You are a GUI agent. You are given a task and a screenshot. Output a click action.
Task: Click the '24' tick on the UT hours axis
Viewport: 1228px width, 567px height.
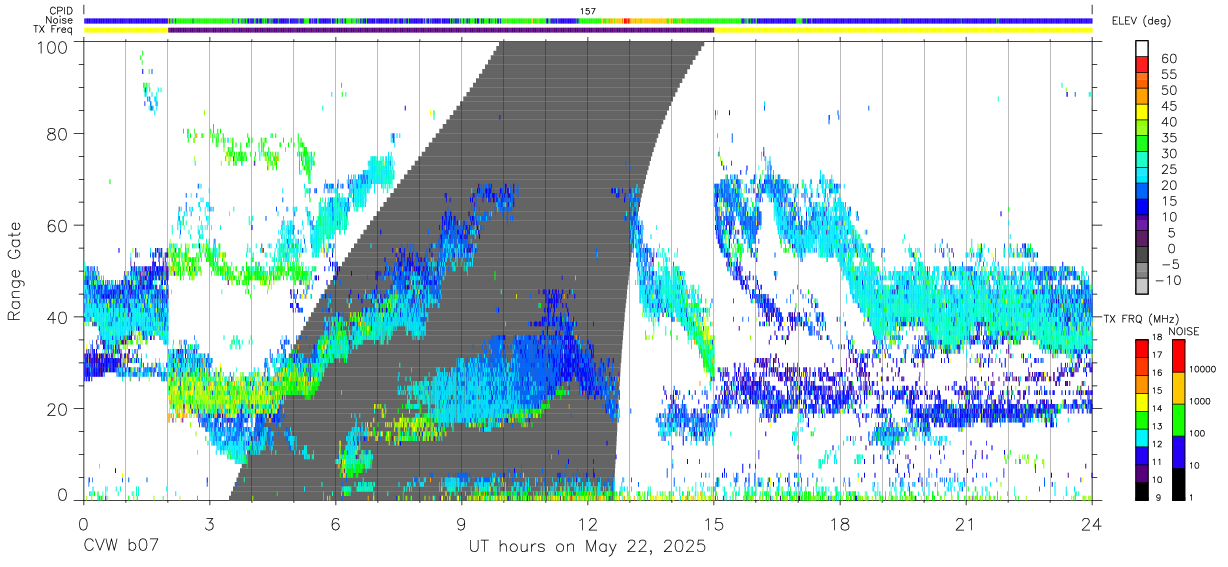click(1092, 523)
